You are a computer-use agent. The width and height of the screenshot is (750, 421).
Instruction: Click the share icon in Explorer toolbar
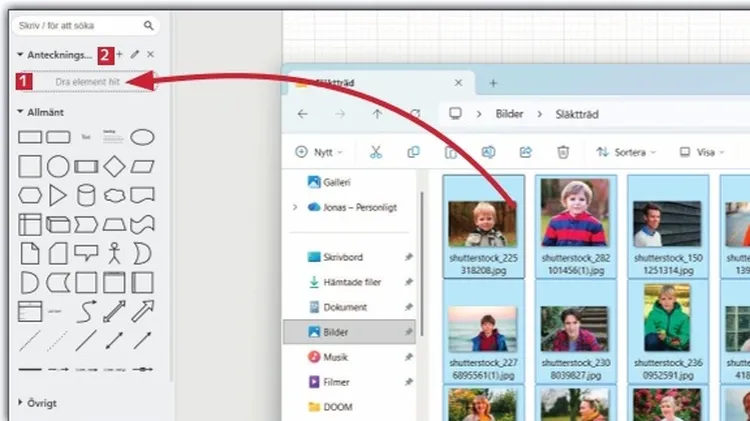click(x=526, y=152)
